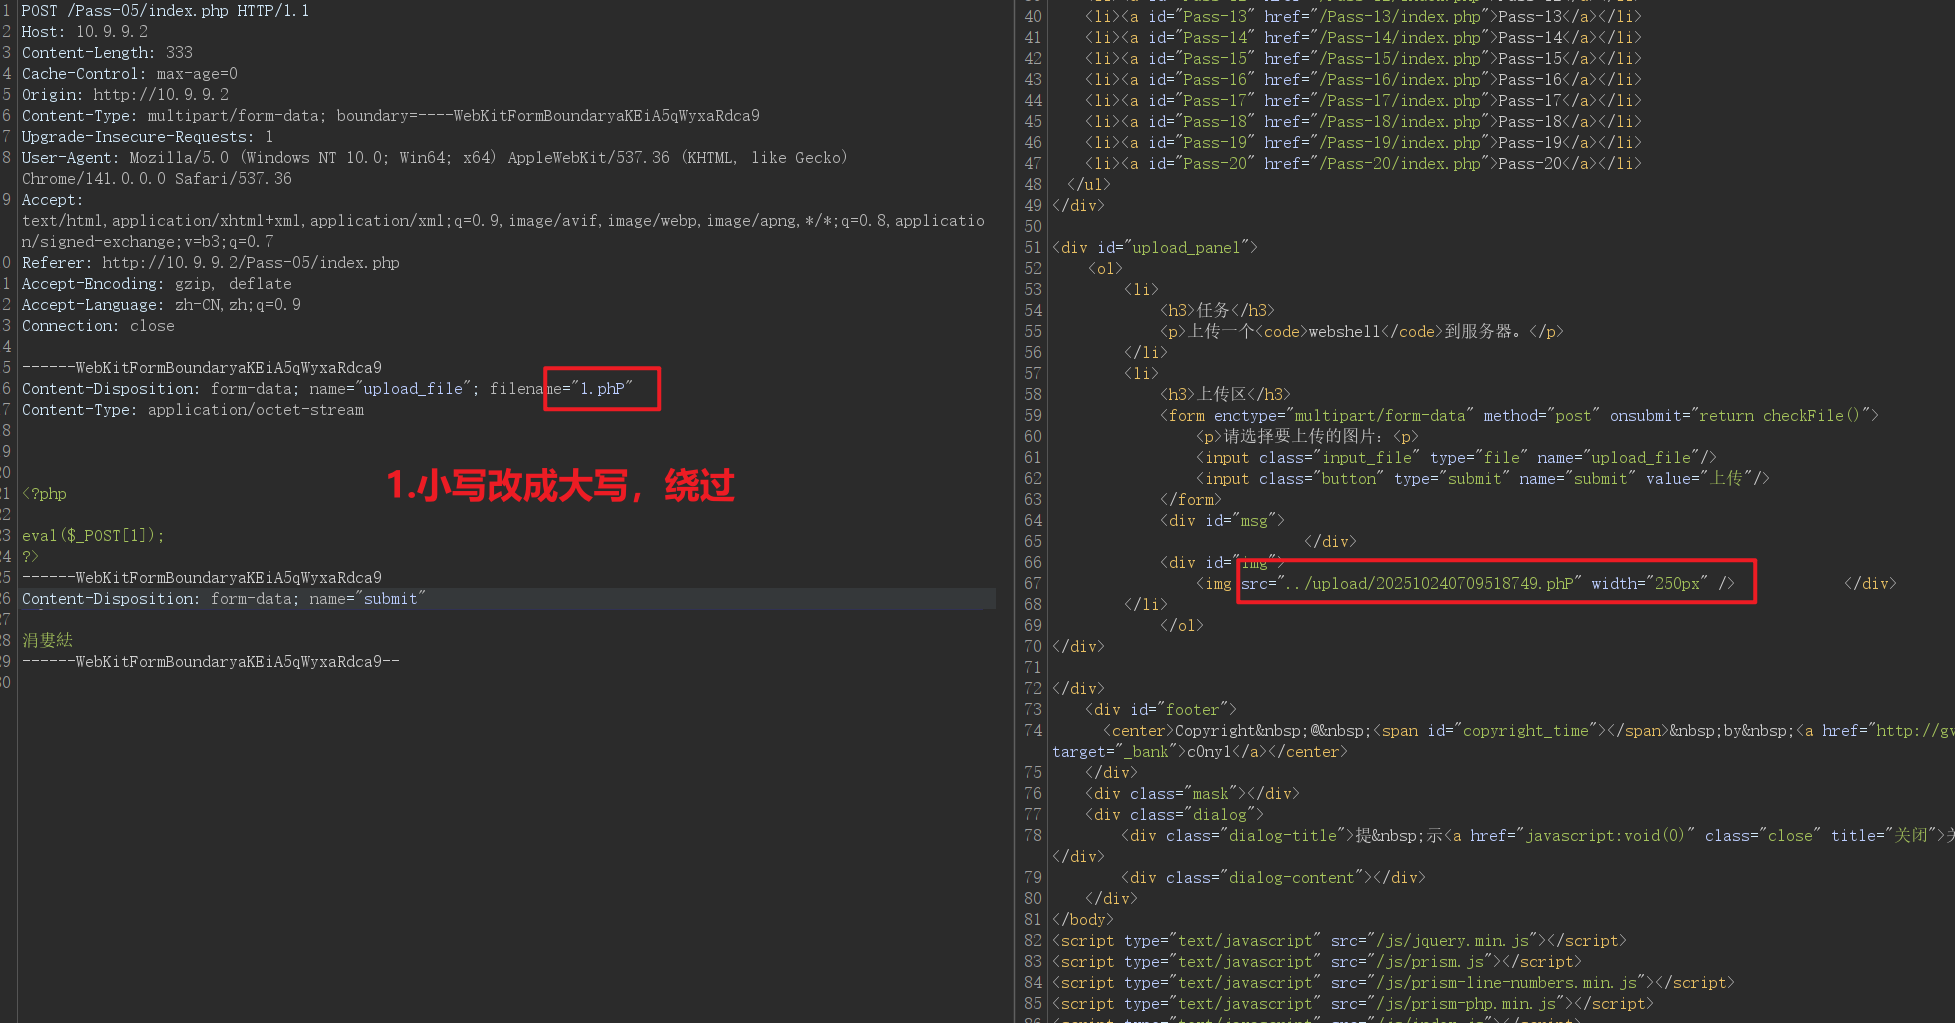Click the Content-Length: 333 header

[107, 53]
